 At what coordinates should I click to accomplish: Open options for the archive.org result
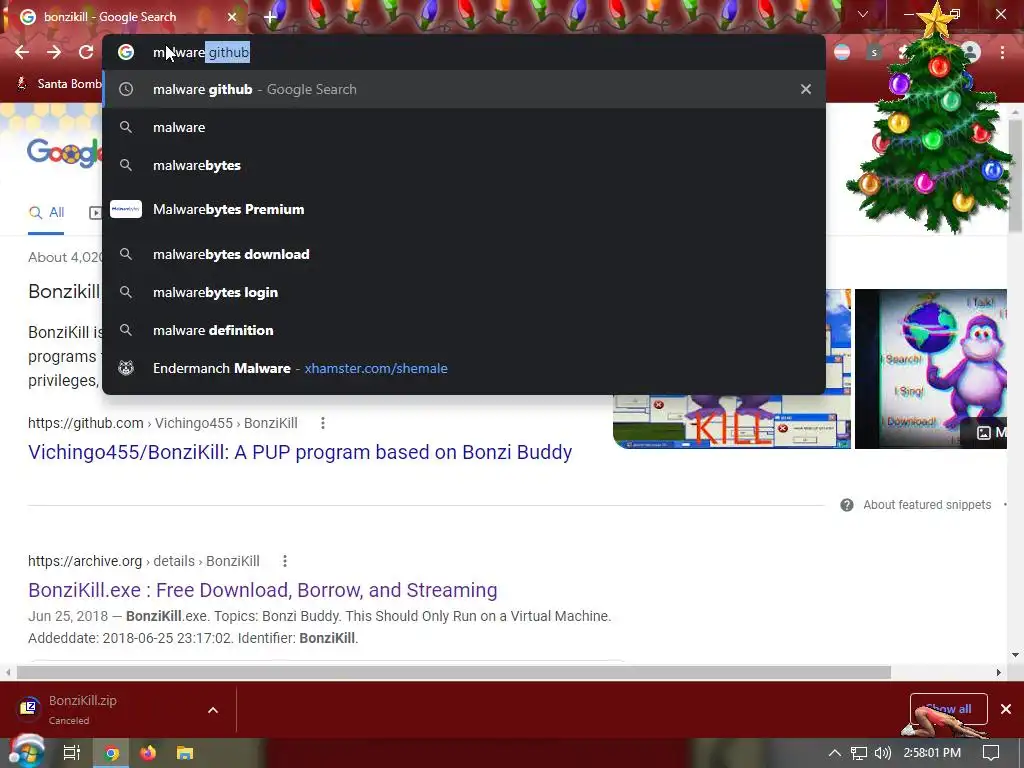click(x=285, y=561)
